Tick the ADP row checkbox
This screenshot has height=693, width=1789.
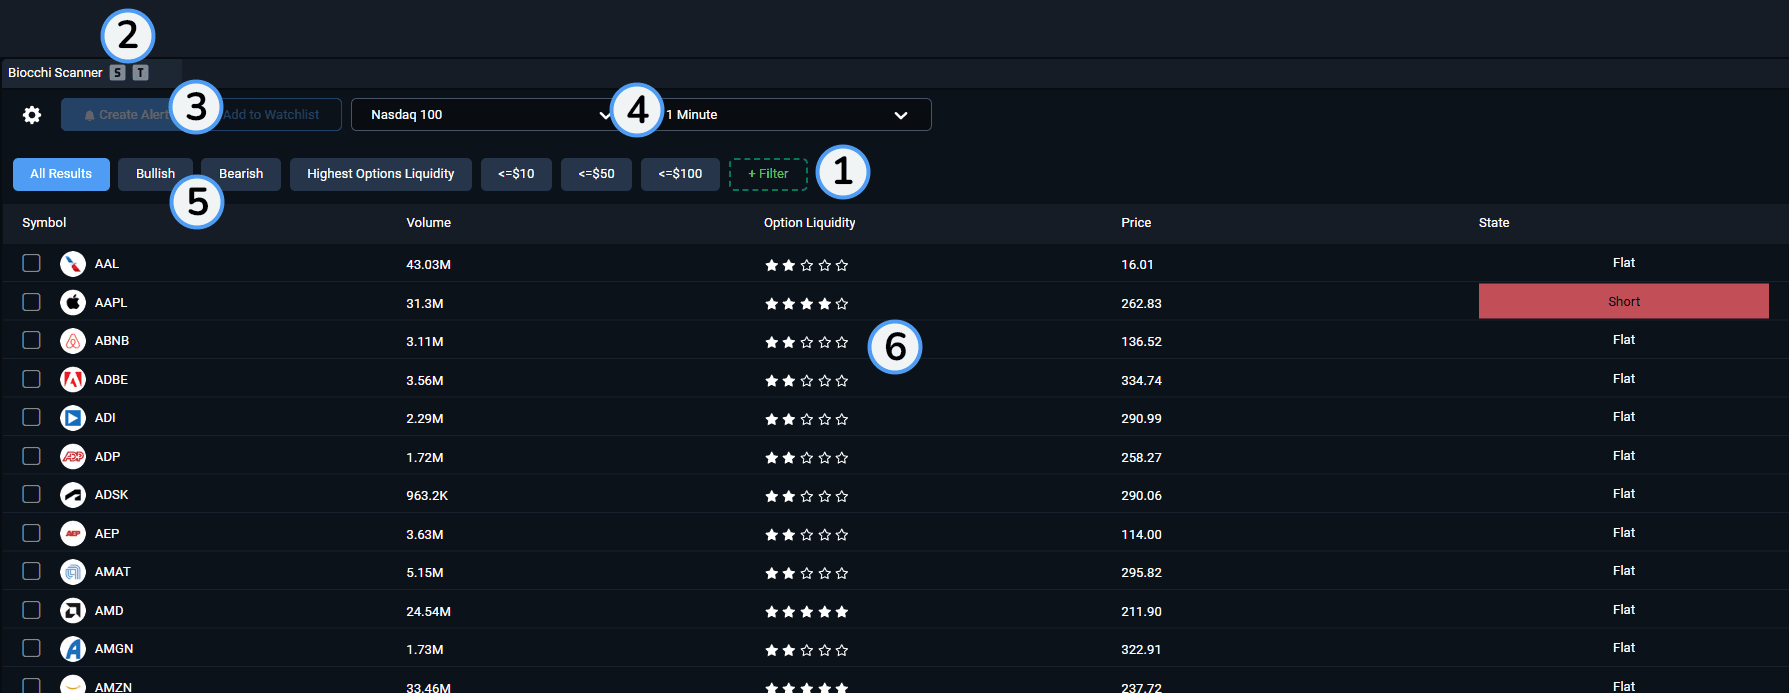pos(32,456)
